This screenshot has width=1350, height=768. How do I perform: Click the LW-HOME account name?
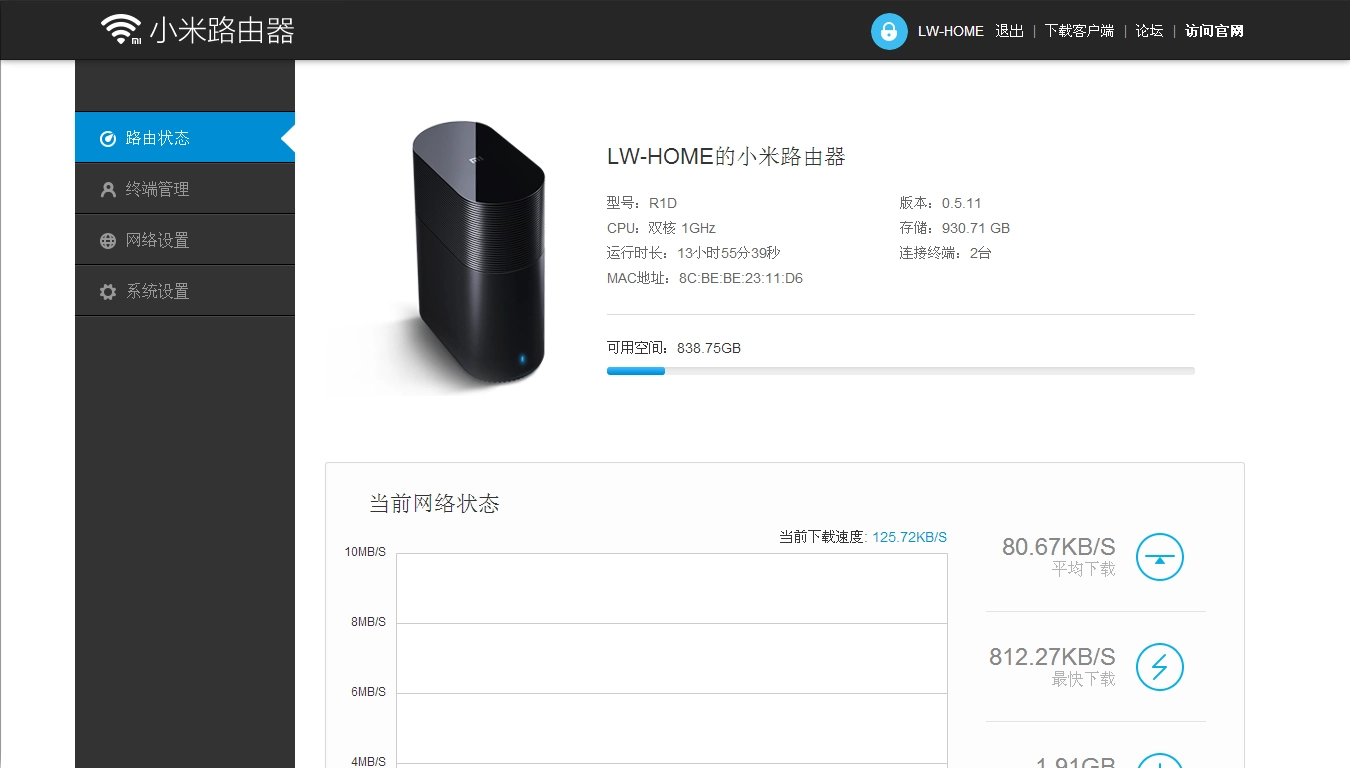[951, 31]
